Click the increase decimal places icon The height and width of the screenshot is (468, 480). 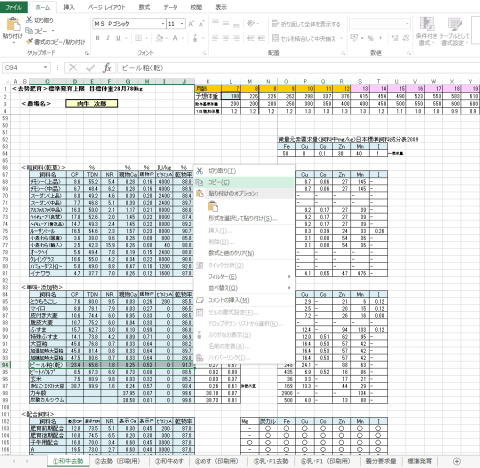[395, 38]
